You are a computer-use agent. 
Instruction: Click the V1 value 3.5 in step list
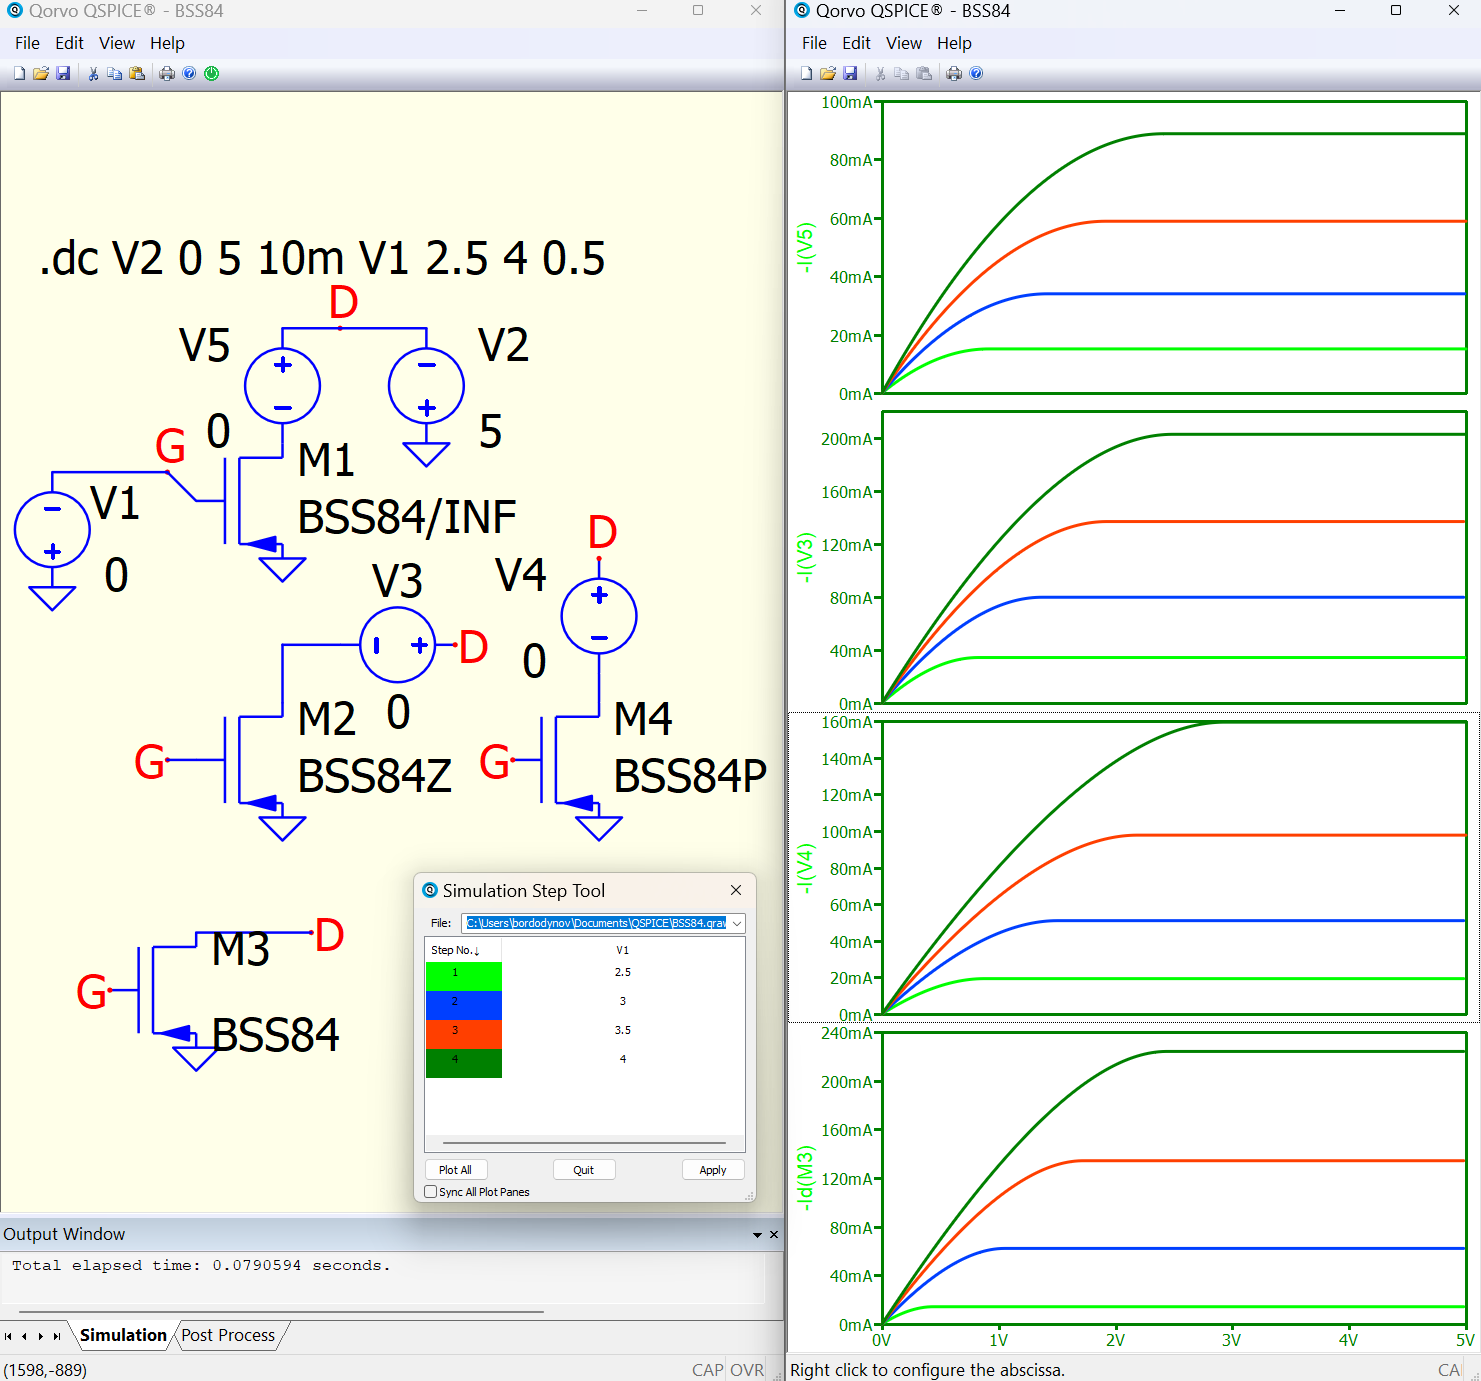pos(623,1030)
